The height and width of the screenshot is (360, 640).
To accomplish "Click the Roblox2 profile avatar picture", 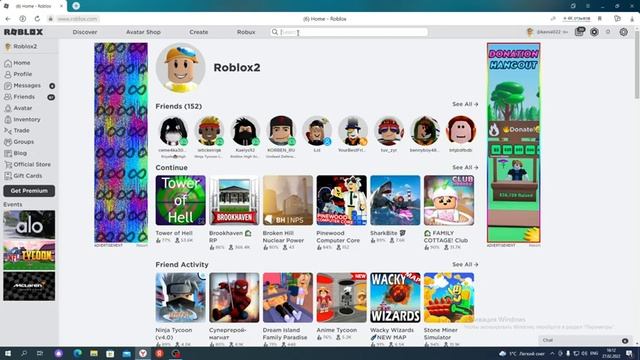I will (180, 68).
